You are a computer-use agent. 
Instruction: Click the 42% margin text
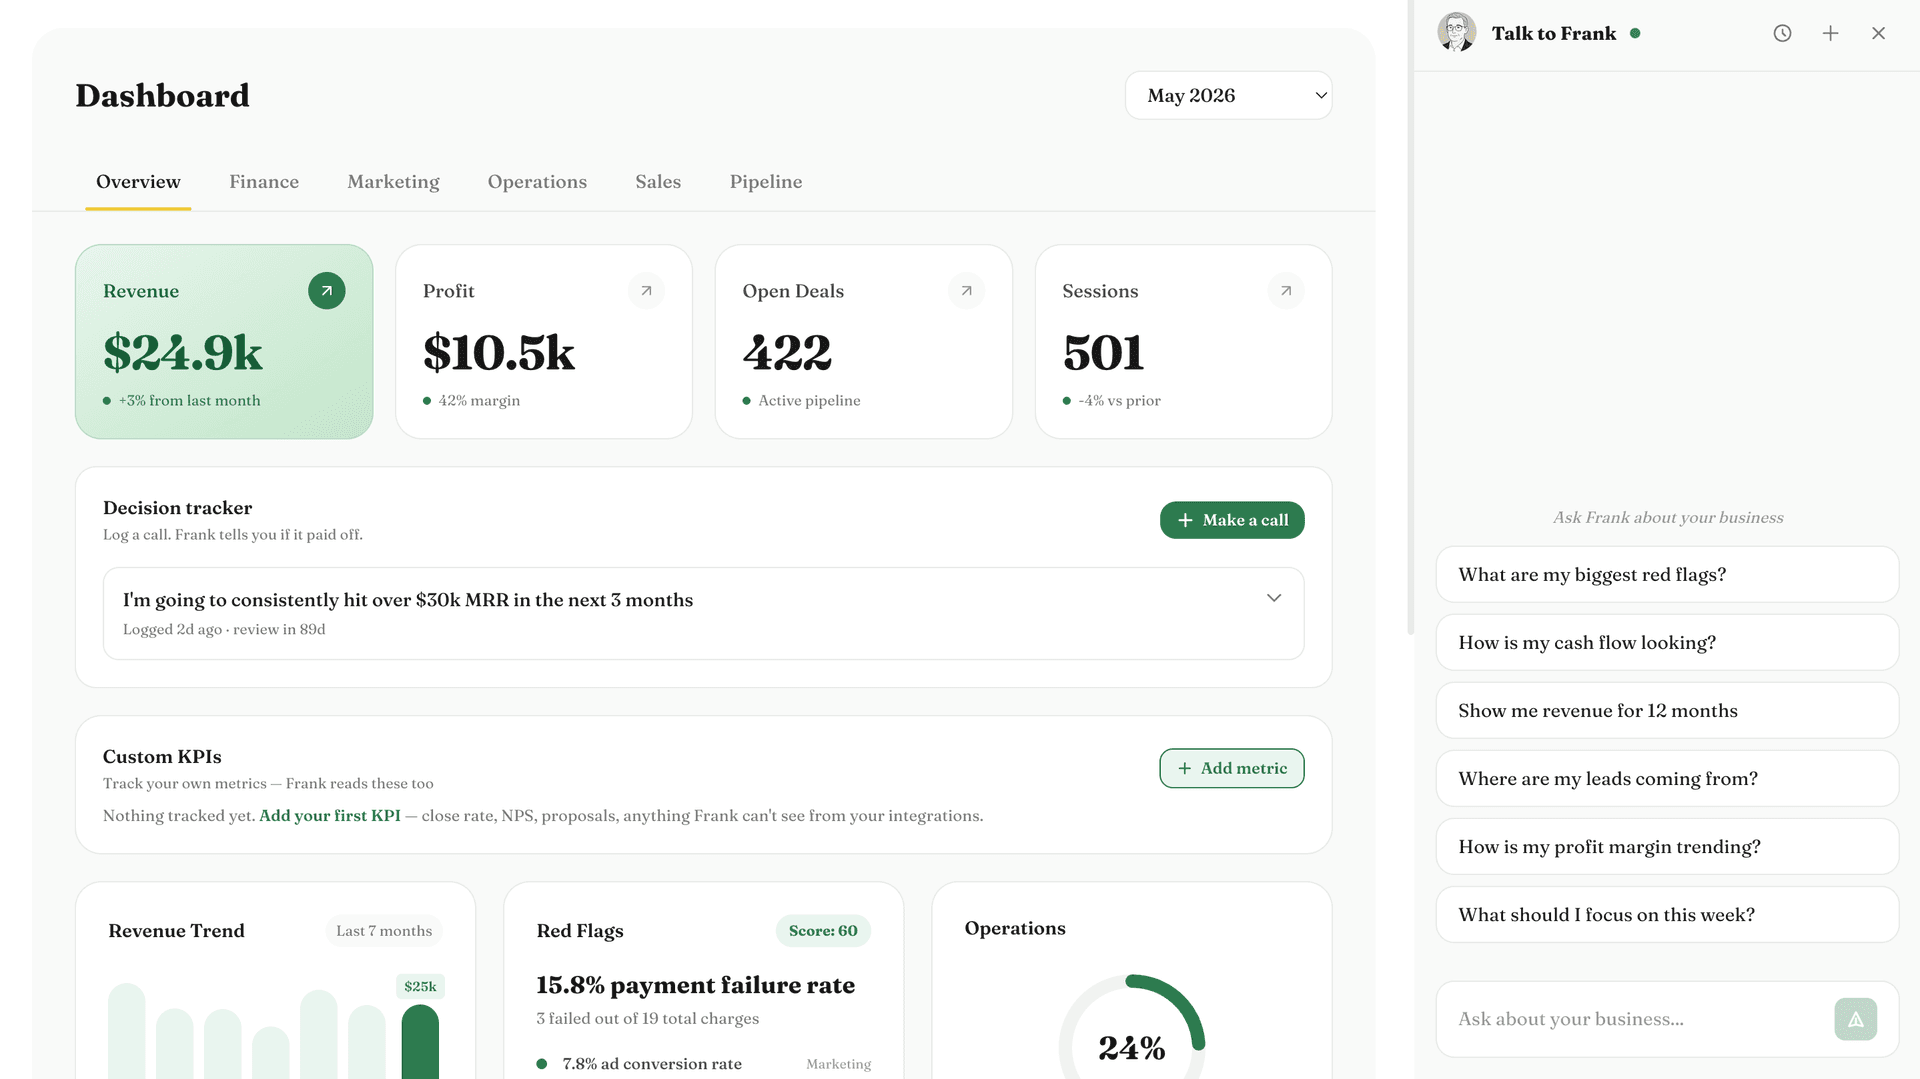click(x=479, y=401)
